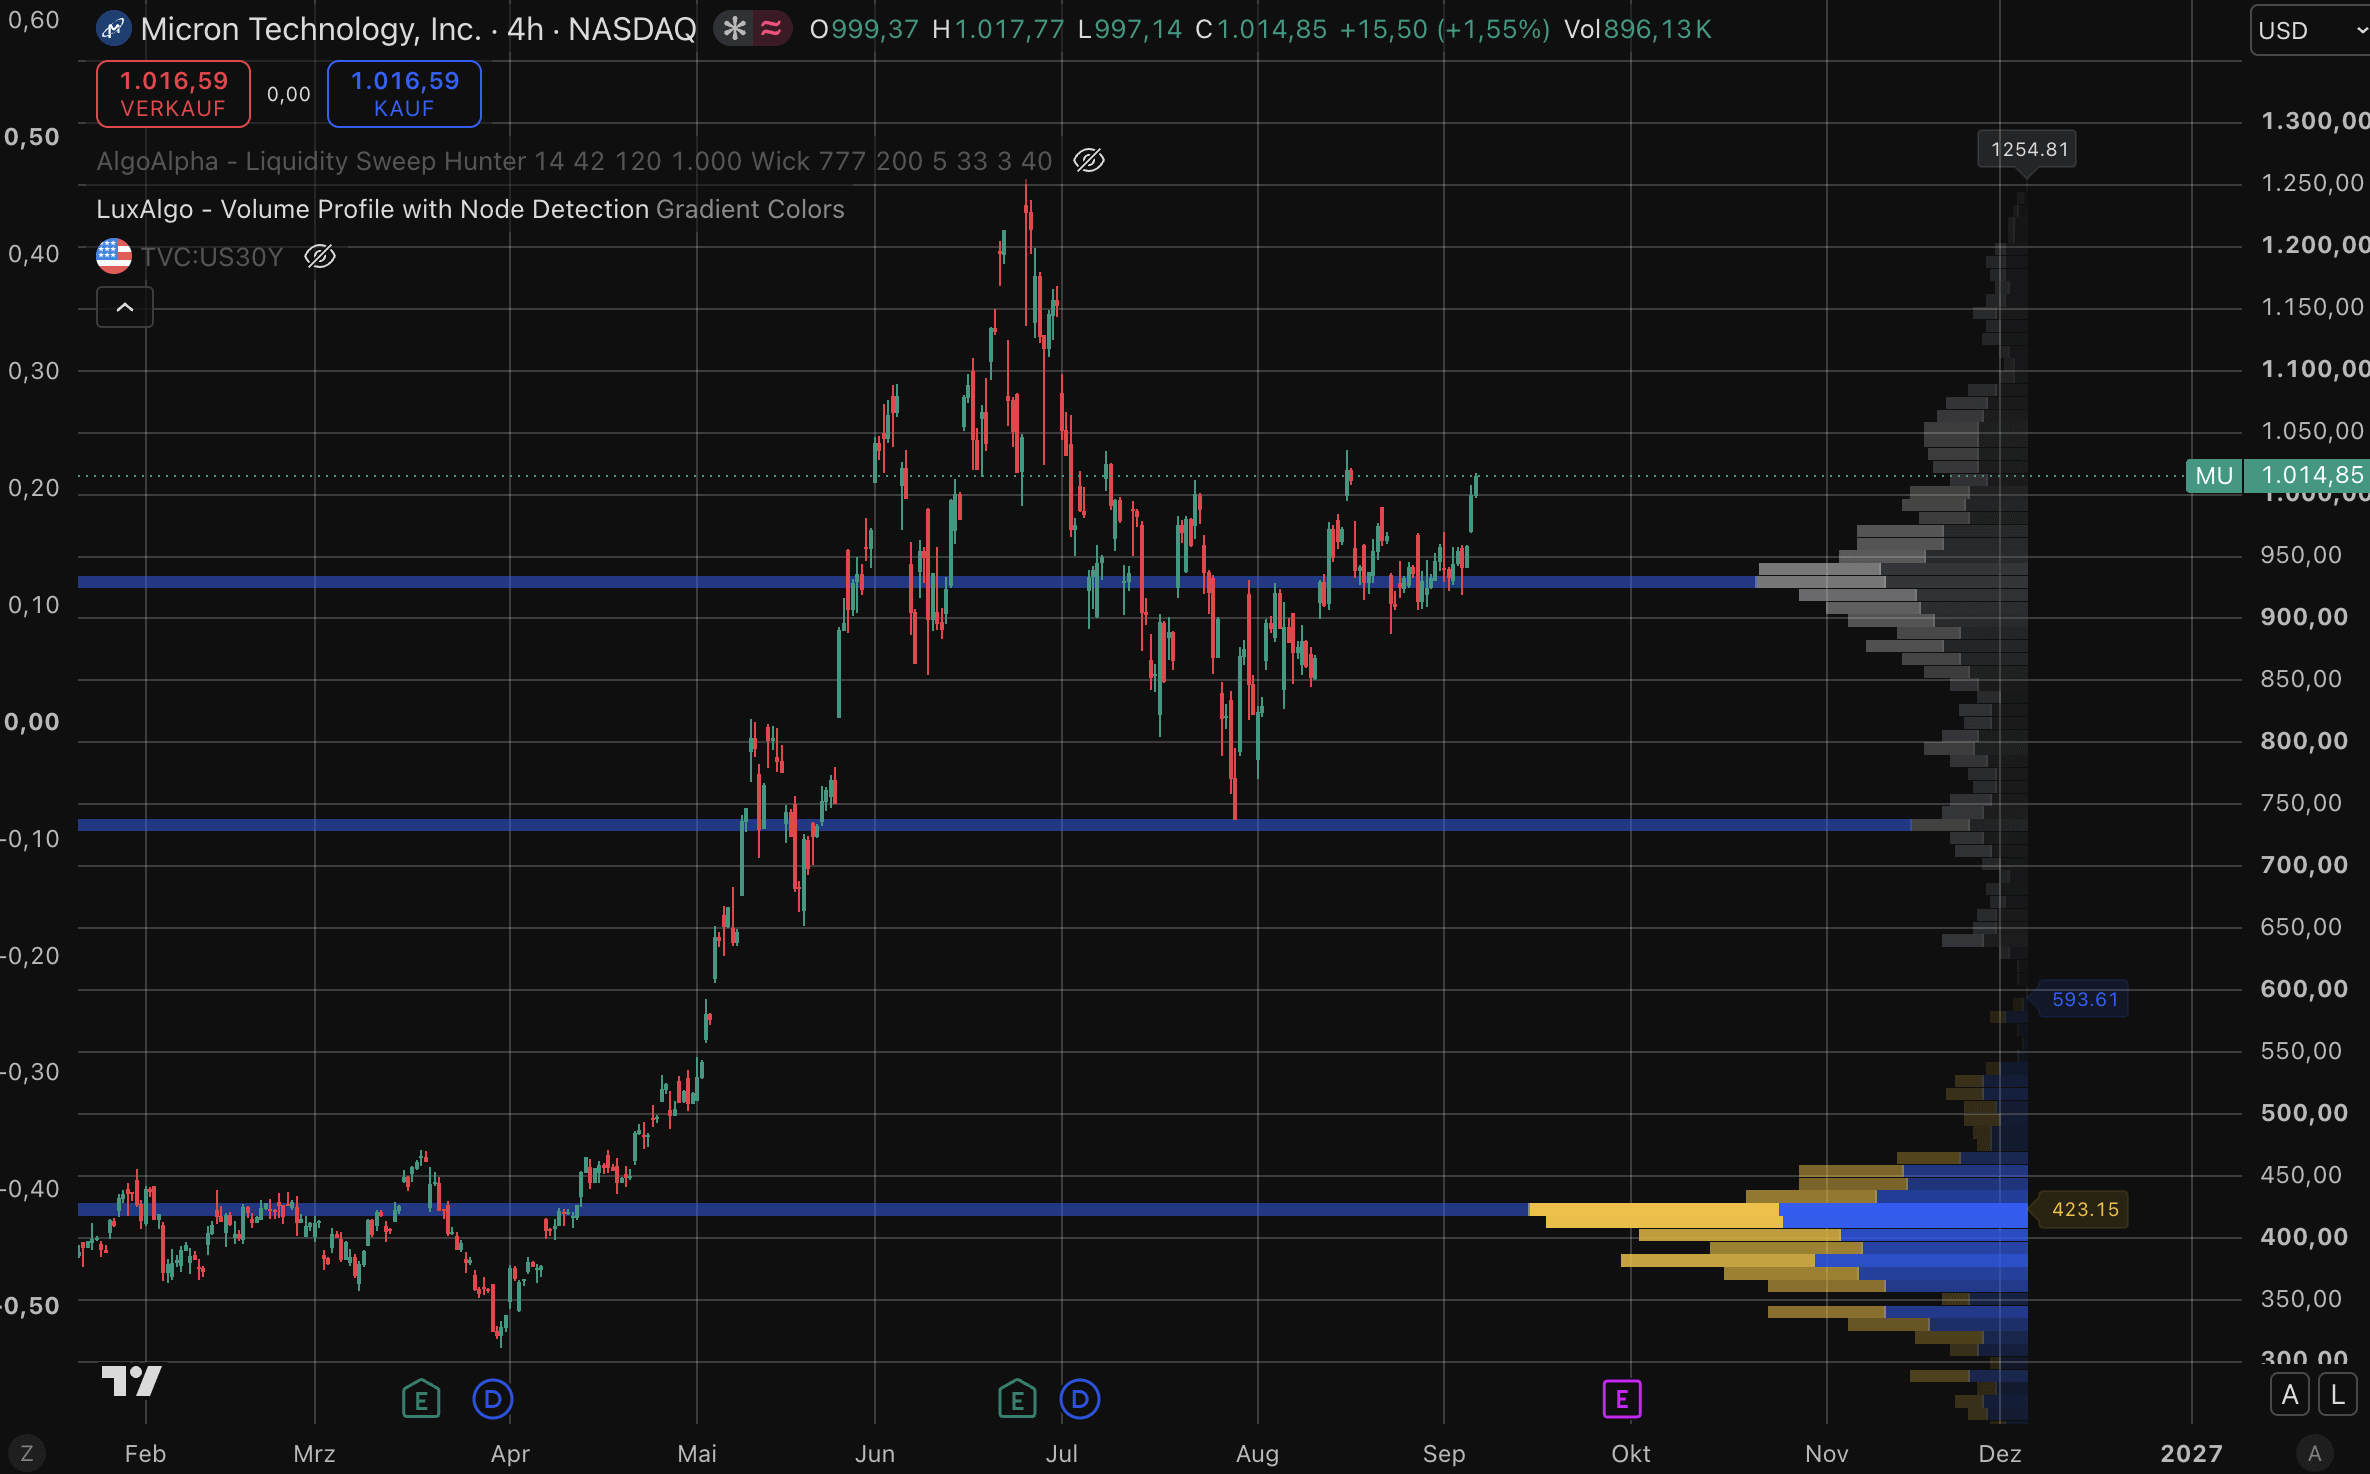Click the yellow 423.15 point-of-control label
This screenshot has width=2370, height=1474.
click(2085, 1209)
